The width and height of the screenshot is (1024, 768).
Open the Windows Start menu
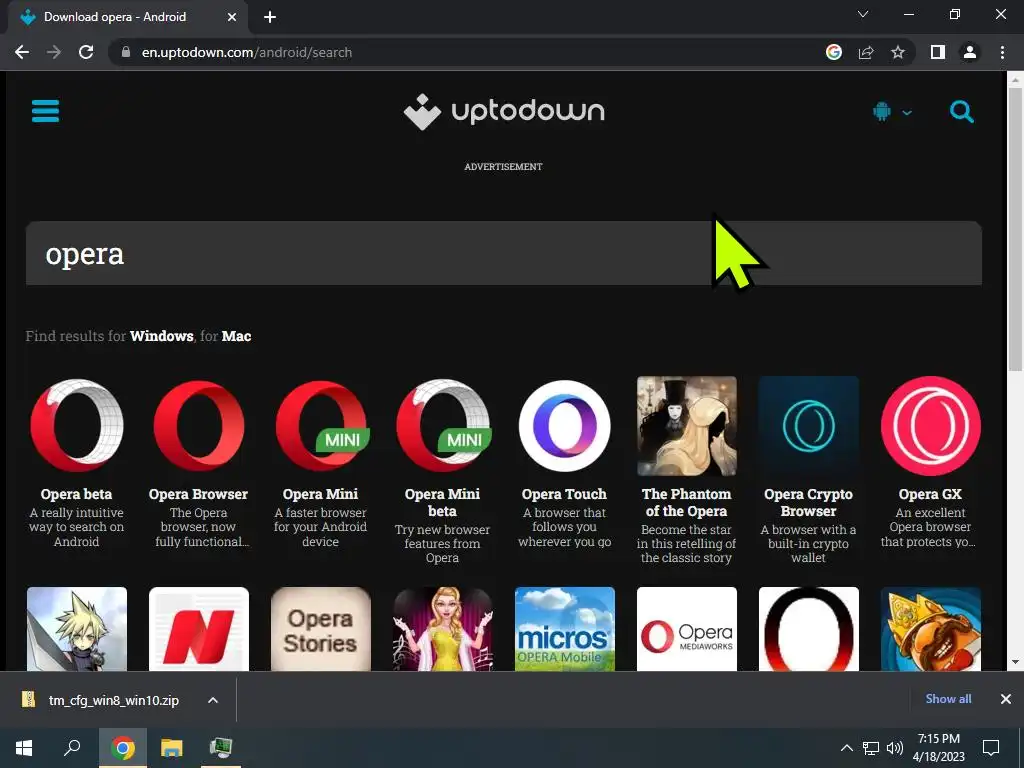coord(24,747)
